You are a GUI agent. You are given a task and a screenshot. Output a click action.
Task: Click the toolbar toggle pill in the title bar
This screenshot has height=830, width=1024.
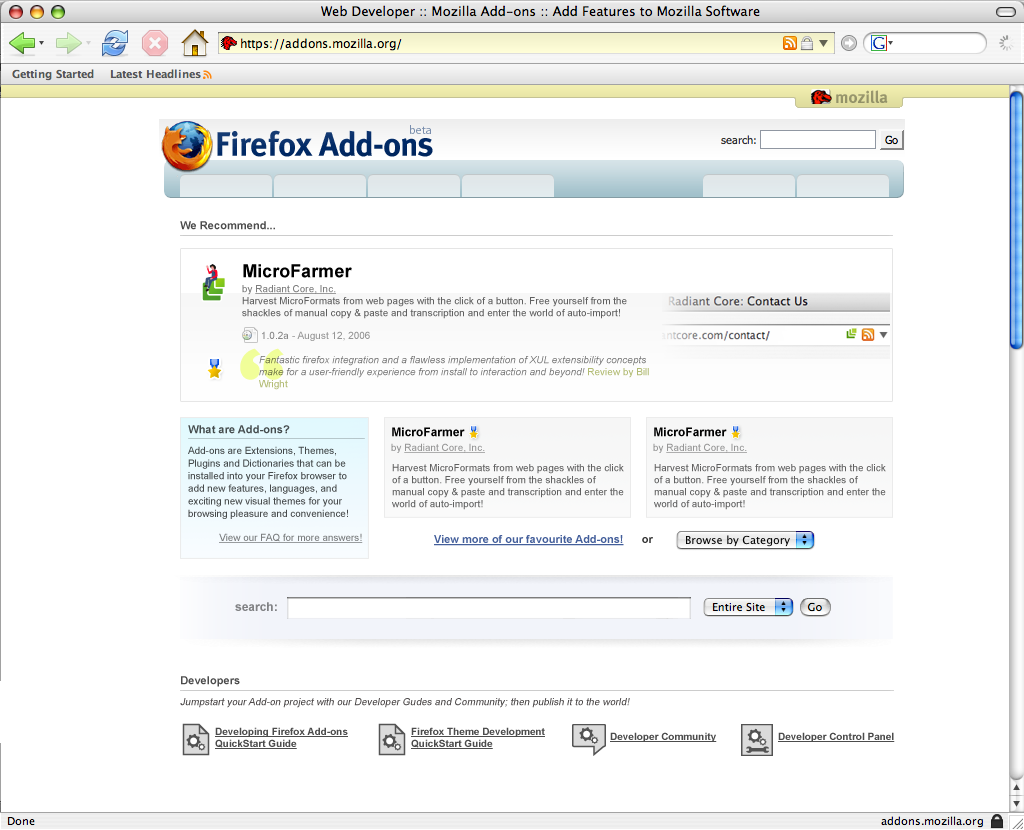click(1006, 12)
